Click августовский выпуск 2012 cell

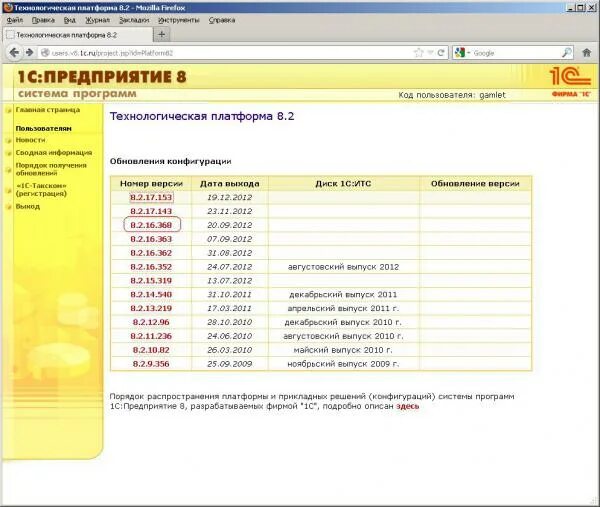[343, 267]
